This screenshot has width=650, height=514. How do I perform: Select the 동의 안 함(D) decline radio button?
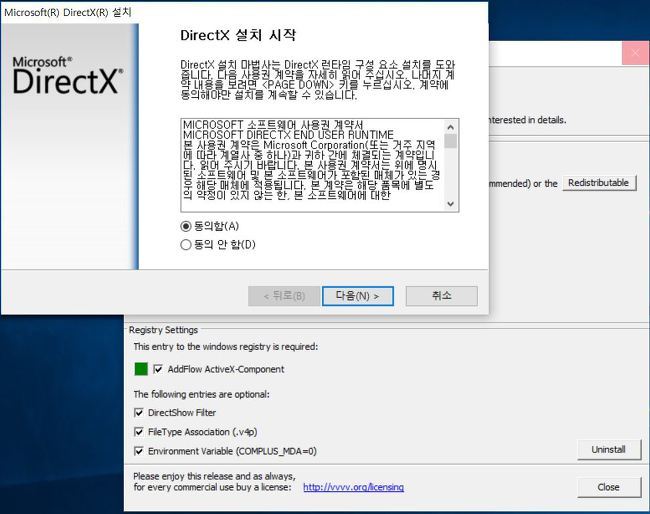(186, 245)
